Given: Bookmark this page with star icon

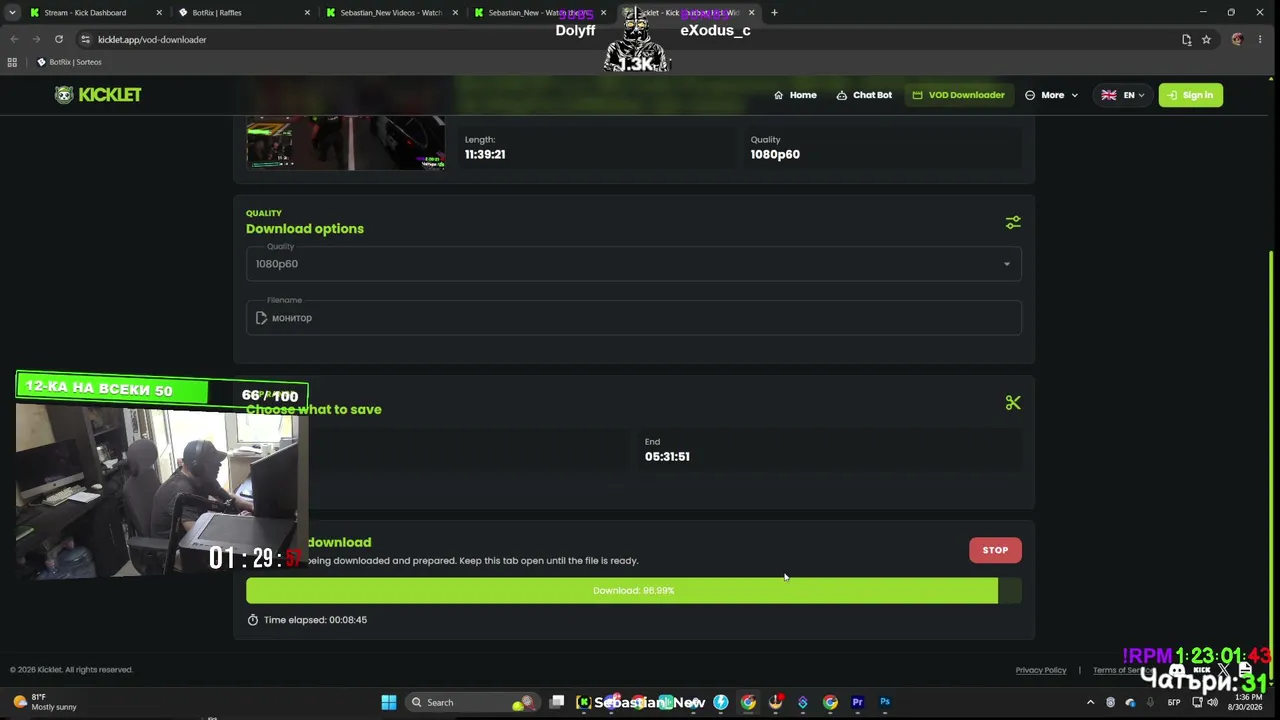Looking at the screenshot, I should pos(1206,39).
